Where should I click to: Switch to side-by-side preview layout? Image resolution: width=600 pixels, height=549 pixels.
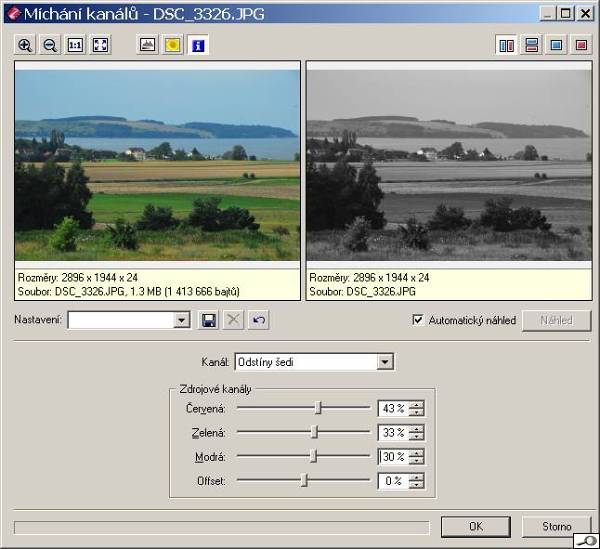tap(507, 45)
